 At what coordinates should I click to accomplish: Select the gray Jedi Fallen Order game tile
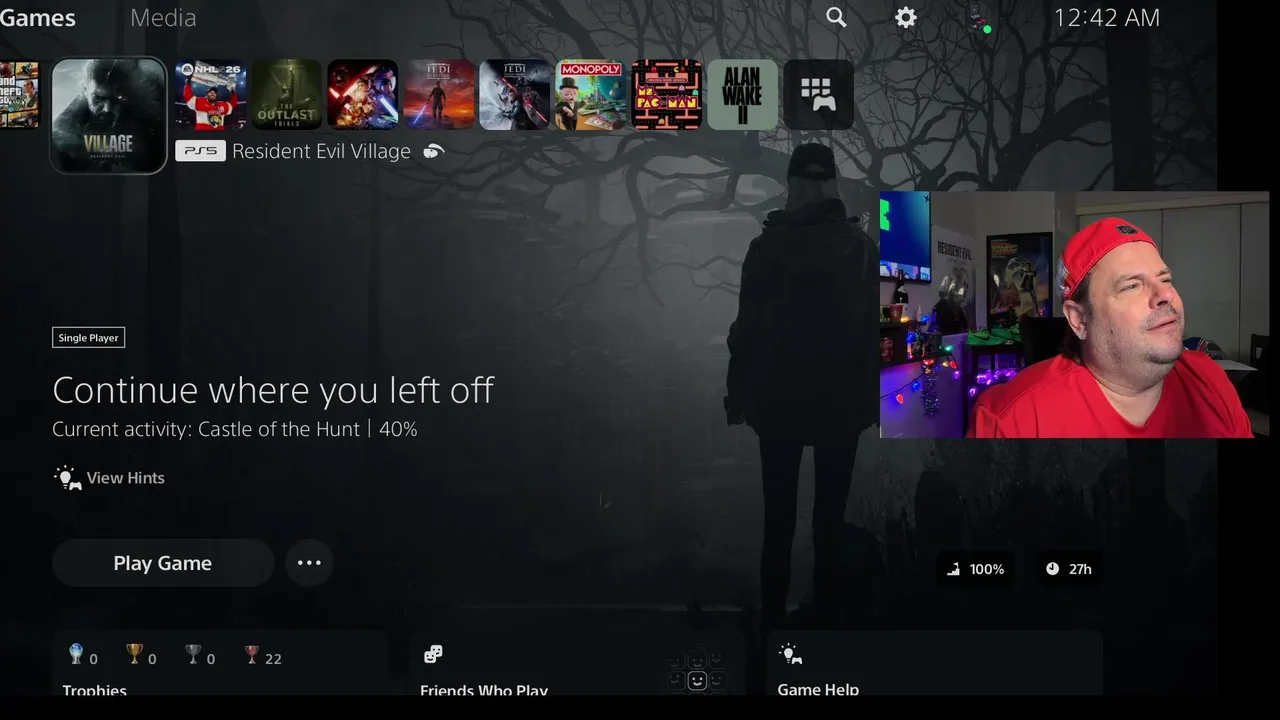[x=515, y=95]
